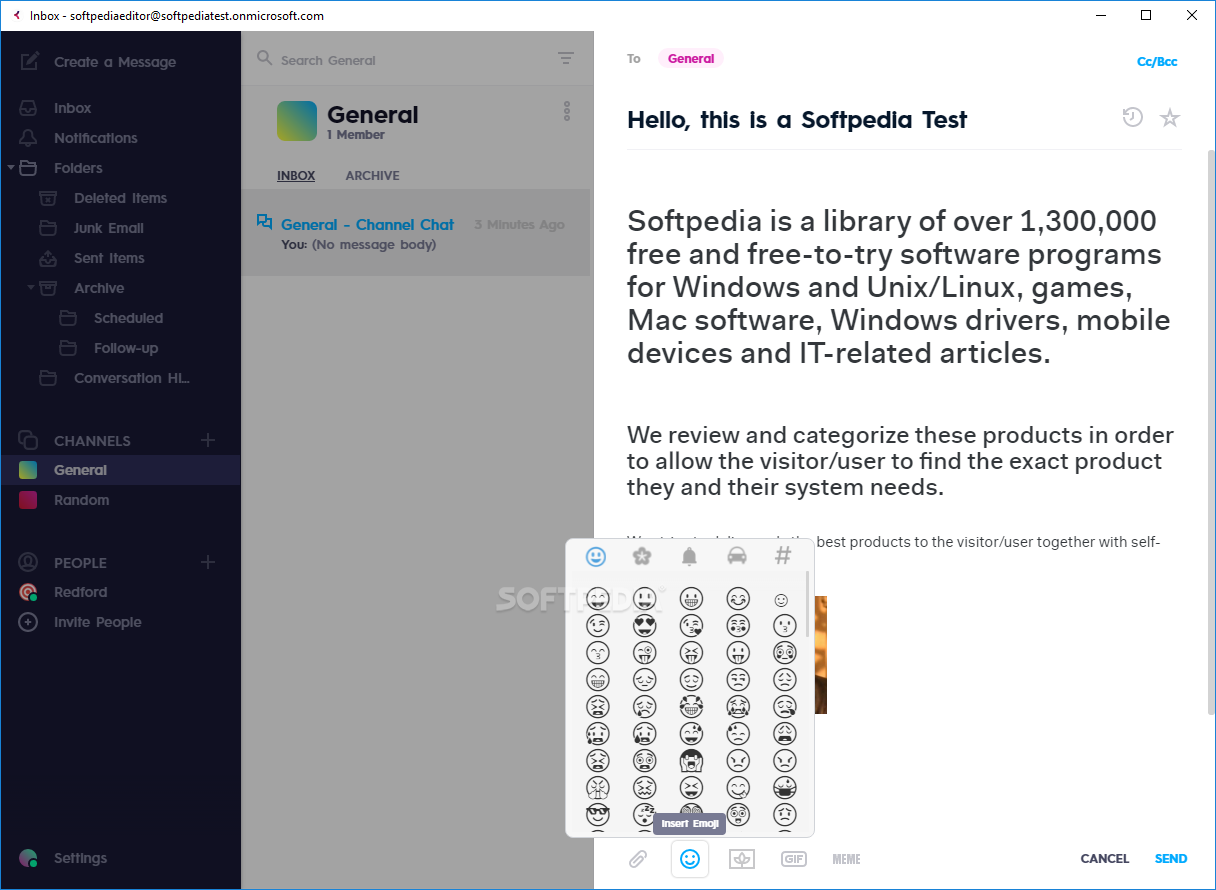Click the General channel gradient avatar
Viewport: 1216px width, 890px height.
(297, 121)
